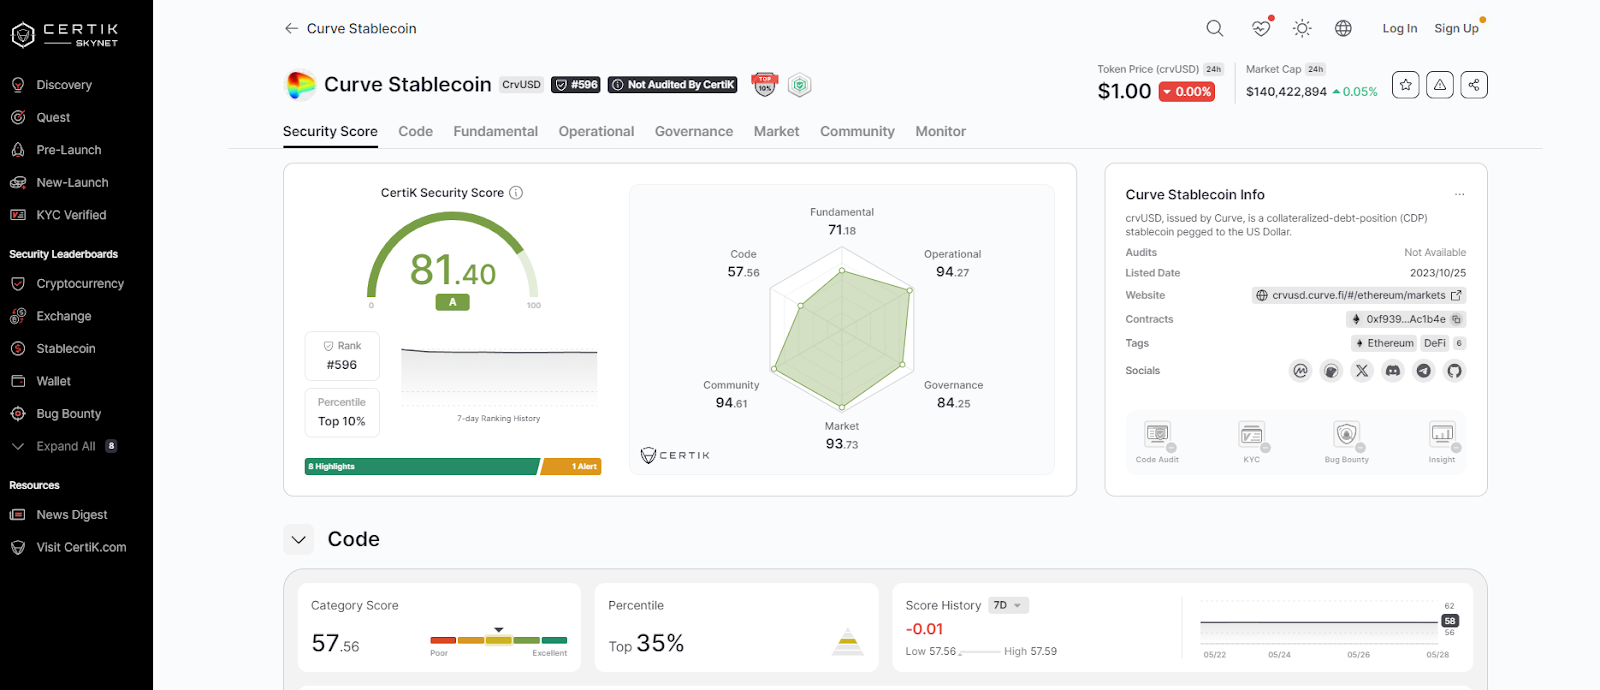Open Bug Bounty leaderboard
The width and height of the screenshot is (1600, 690).
(68, 413)
